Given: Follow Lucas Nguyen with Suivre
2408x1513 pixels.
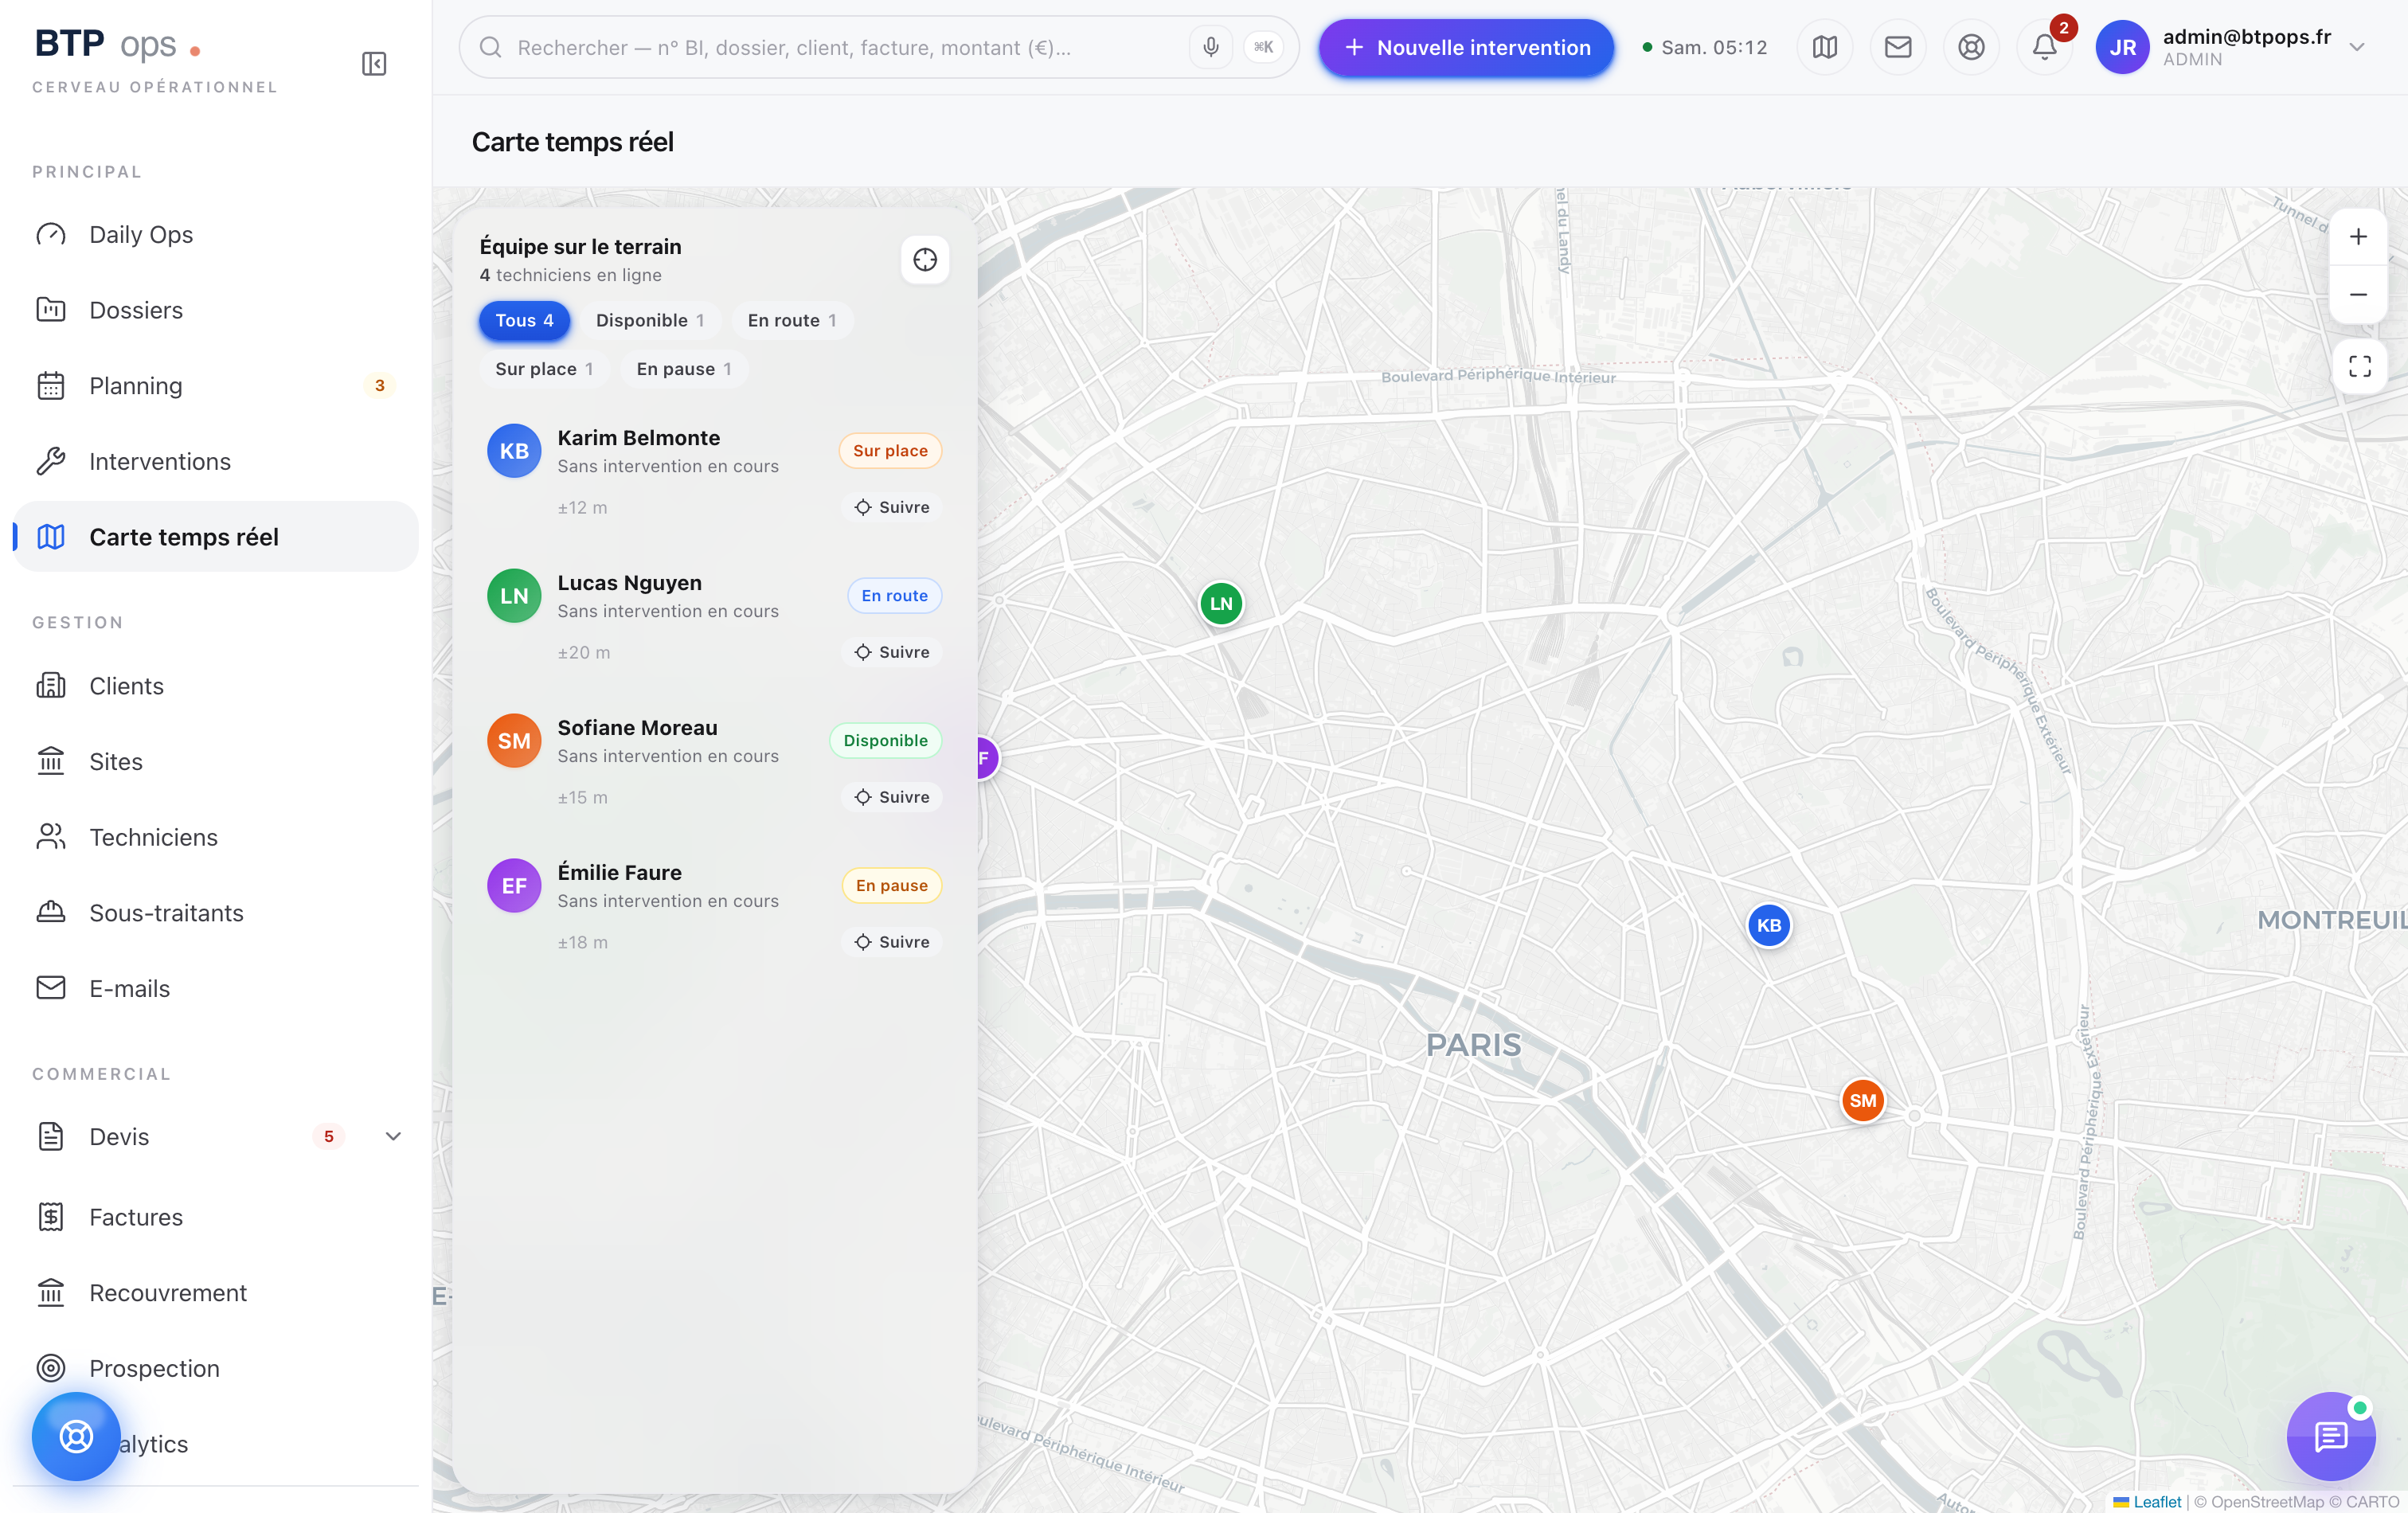Looking at the screenshot, I should pos(892,653).
